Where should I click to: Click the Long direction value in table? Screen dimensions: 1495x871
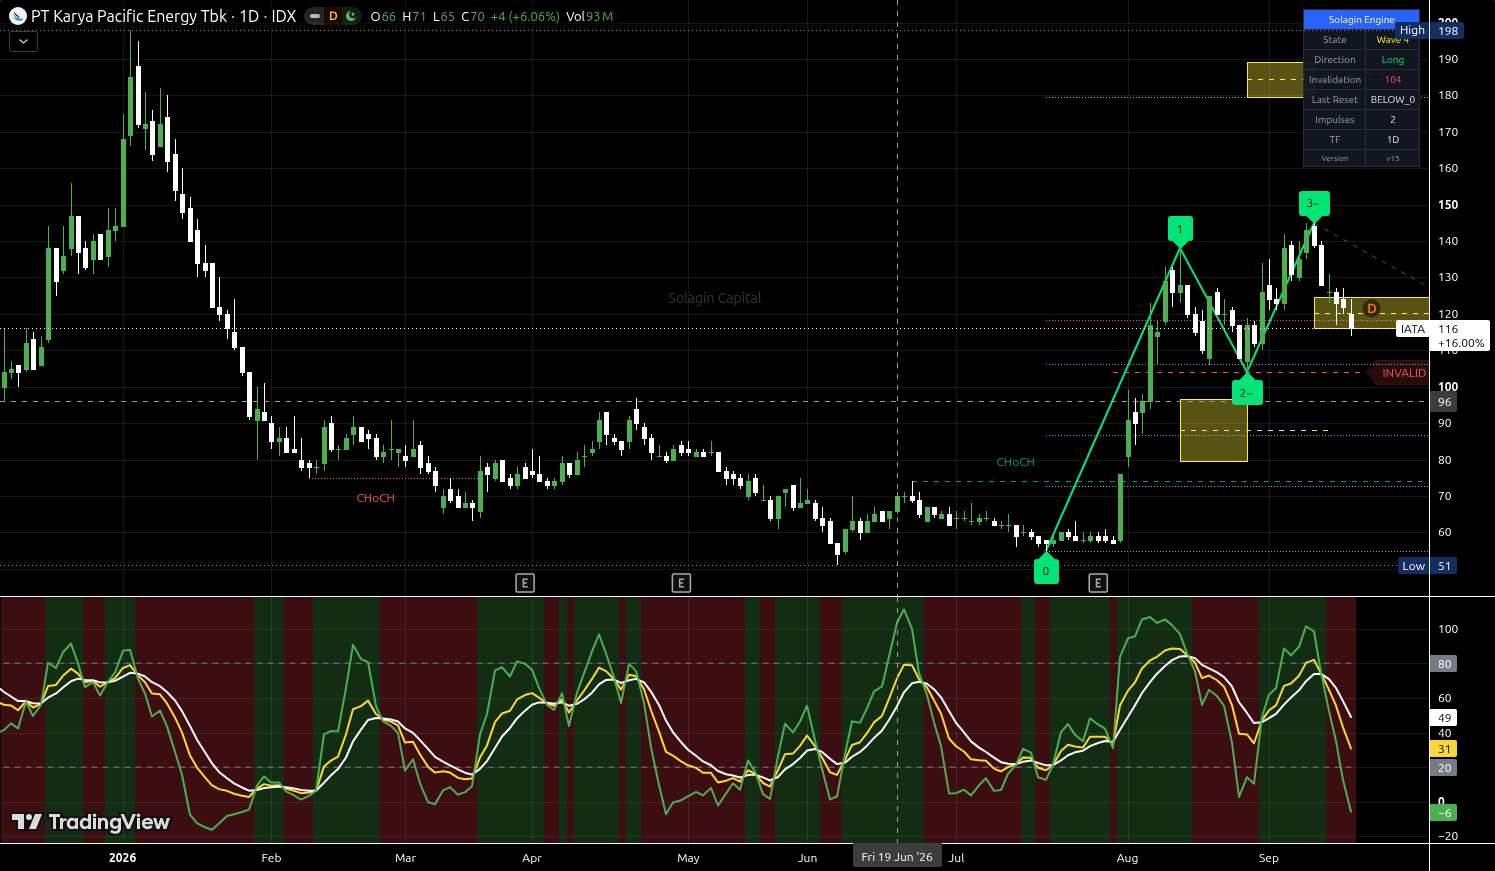click(x=1393, y=60)
